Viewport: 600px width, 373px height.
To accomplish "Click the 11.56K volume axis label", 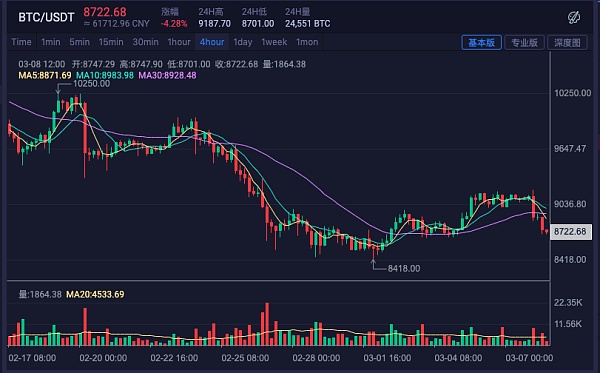I will point(568,324).
